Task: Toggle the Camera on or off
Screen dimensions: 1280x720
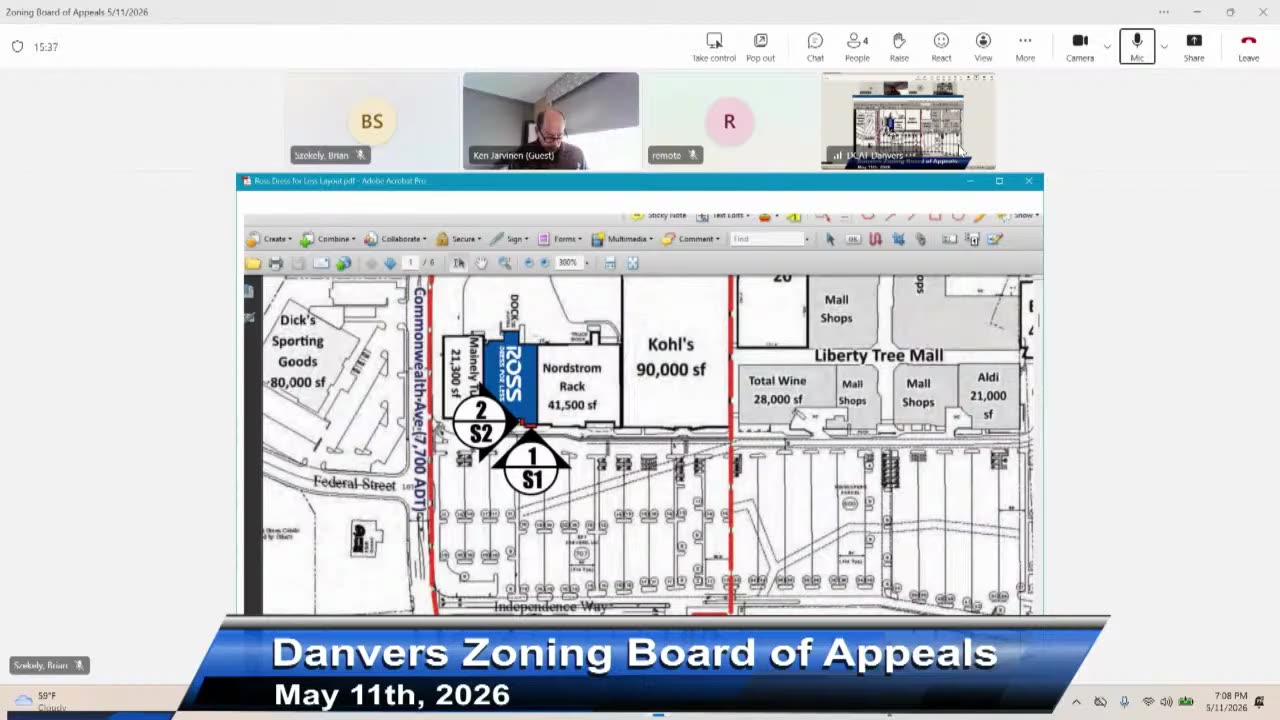Action: click(1080, 47)
